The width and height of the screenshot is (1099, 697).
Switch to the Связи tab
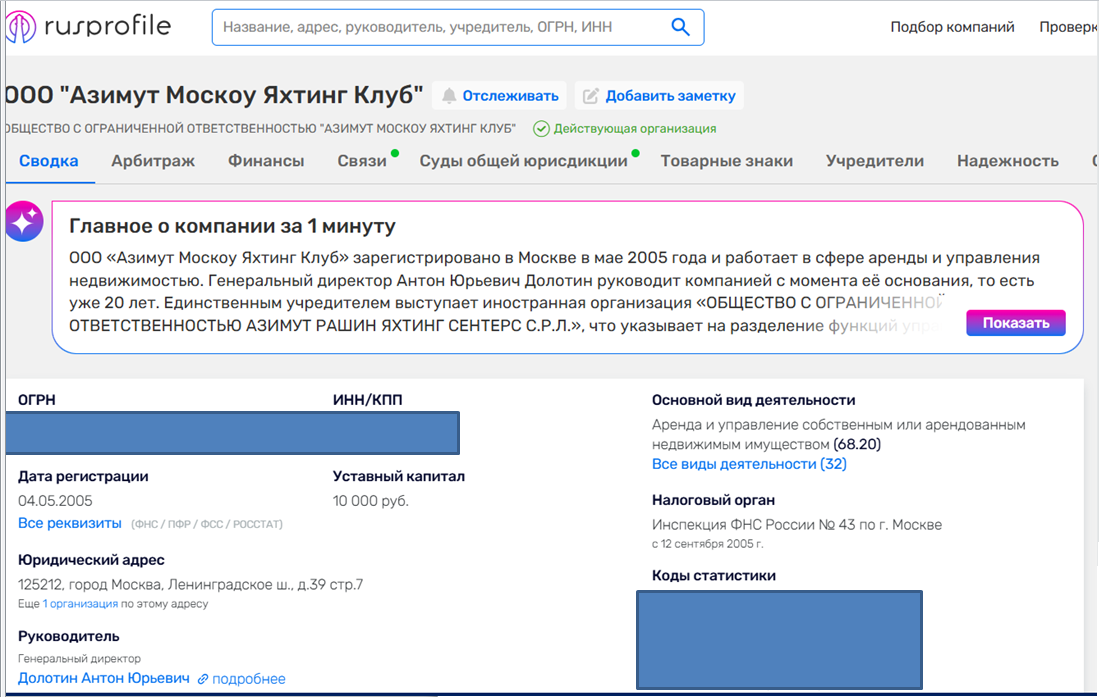click(x=362, y=161)
